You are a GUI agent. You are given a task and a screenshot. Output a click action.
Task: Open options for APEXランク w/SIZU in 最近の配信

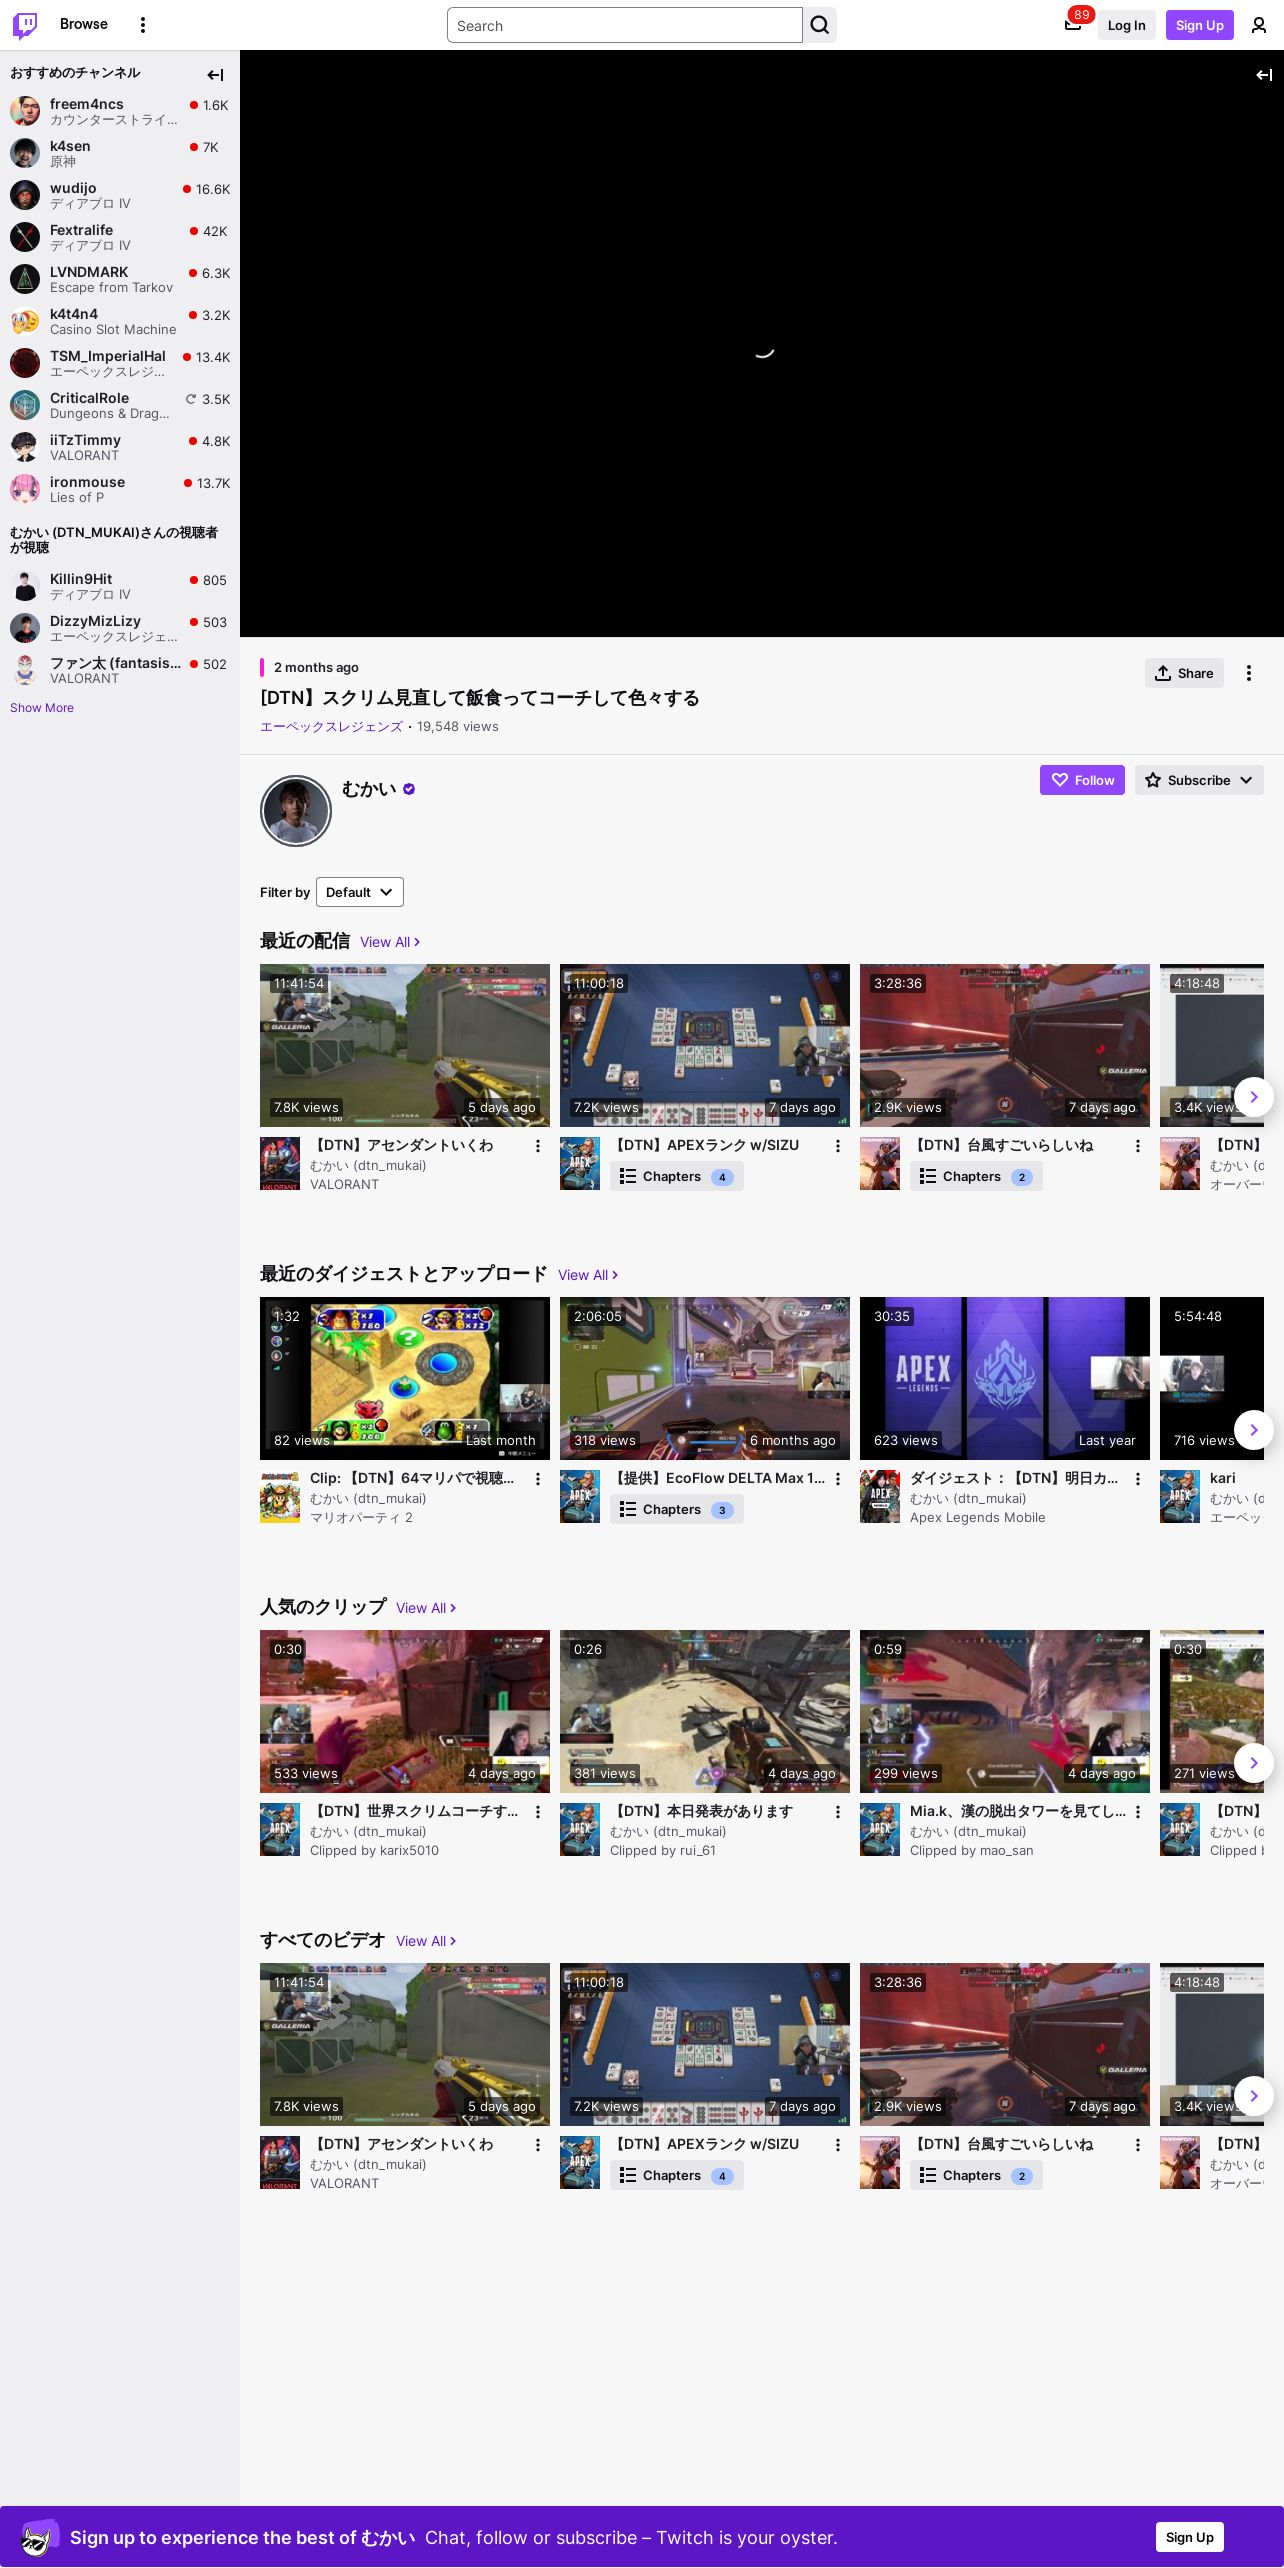(838, 1146)
